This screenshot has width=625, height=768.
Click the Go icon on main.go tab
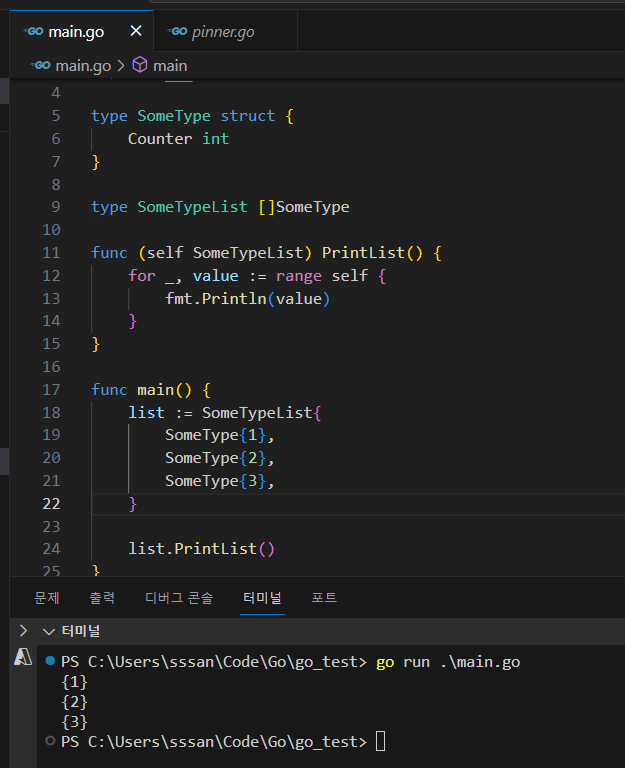(35, 32)
